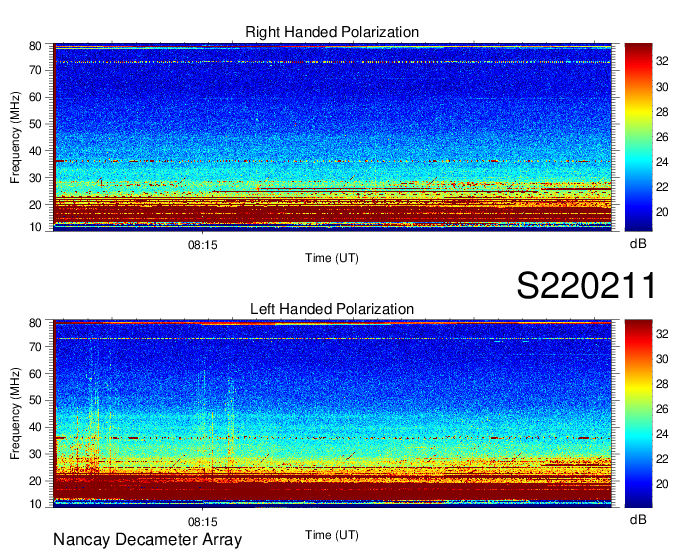Click the 32 value on upper color bar

pyautogui.click(x=662, y=62)
